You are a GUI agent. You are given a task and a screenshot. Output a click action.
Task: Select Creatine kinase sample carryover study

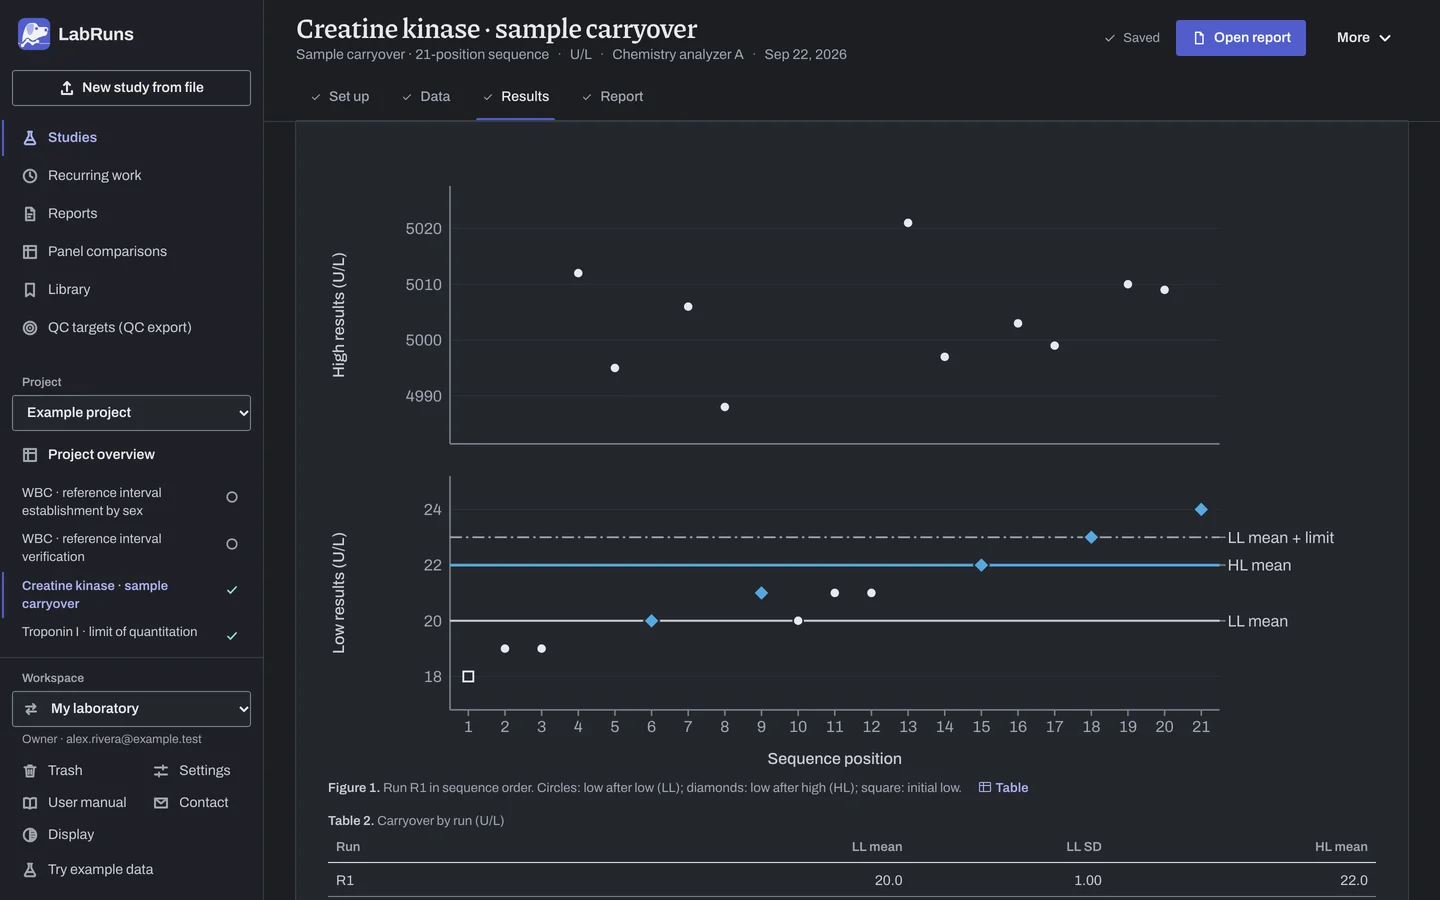point(131,595)
